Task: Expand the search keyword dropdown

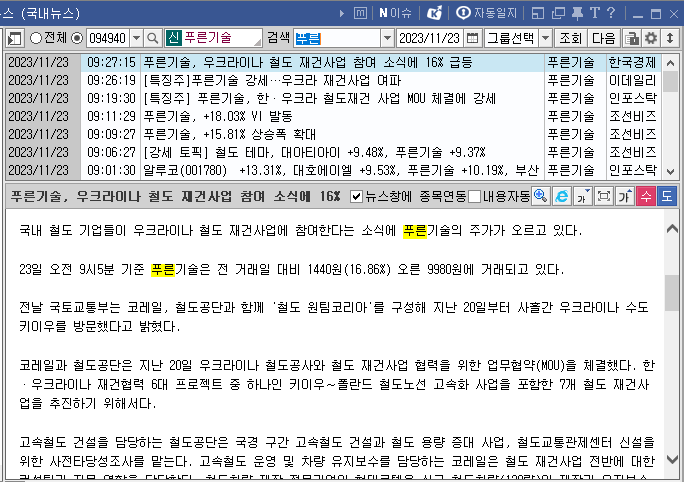Action: 387,38
